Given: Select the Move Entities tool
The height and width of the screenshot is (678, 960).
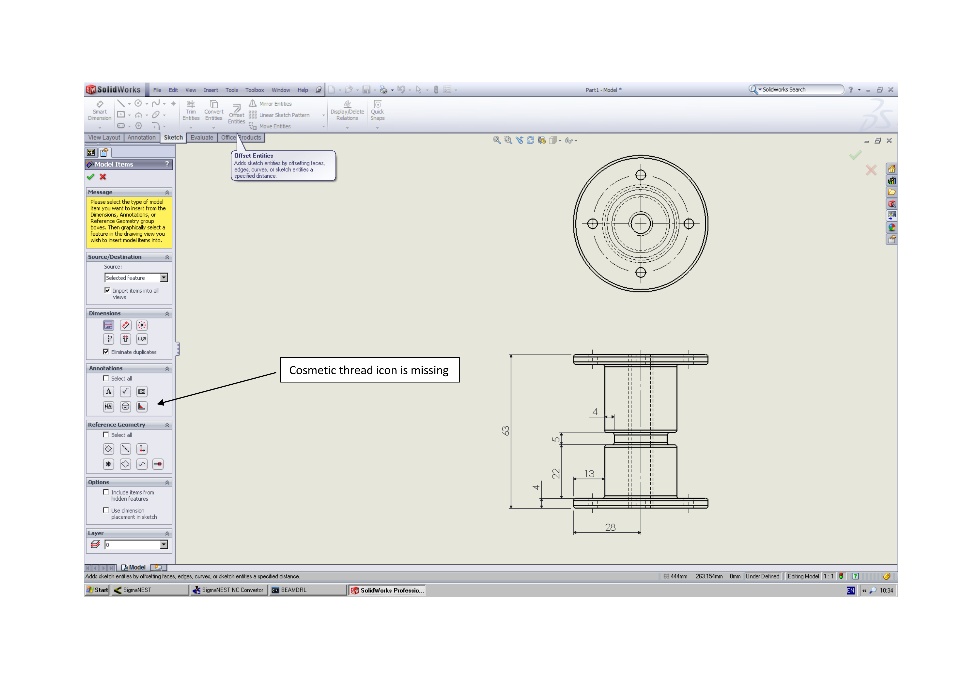Looking at the screenshot, I should click(269, 126).
